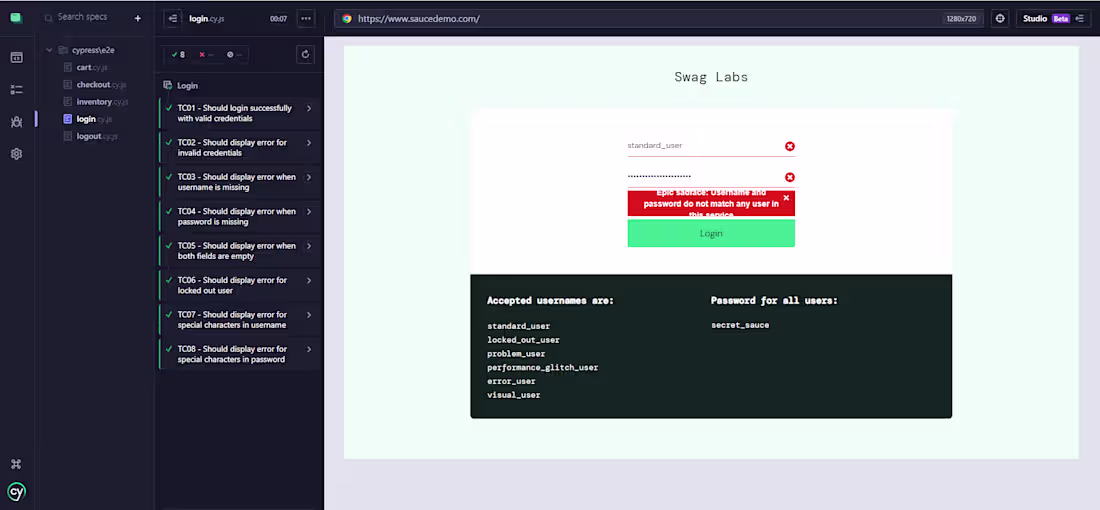Dismiss the red error message with its X
The height and width of the screenshot is (510, 1100).
pos(786,198)
